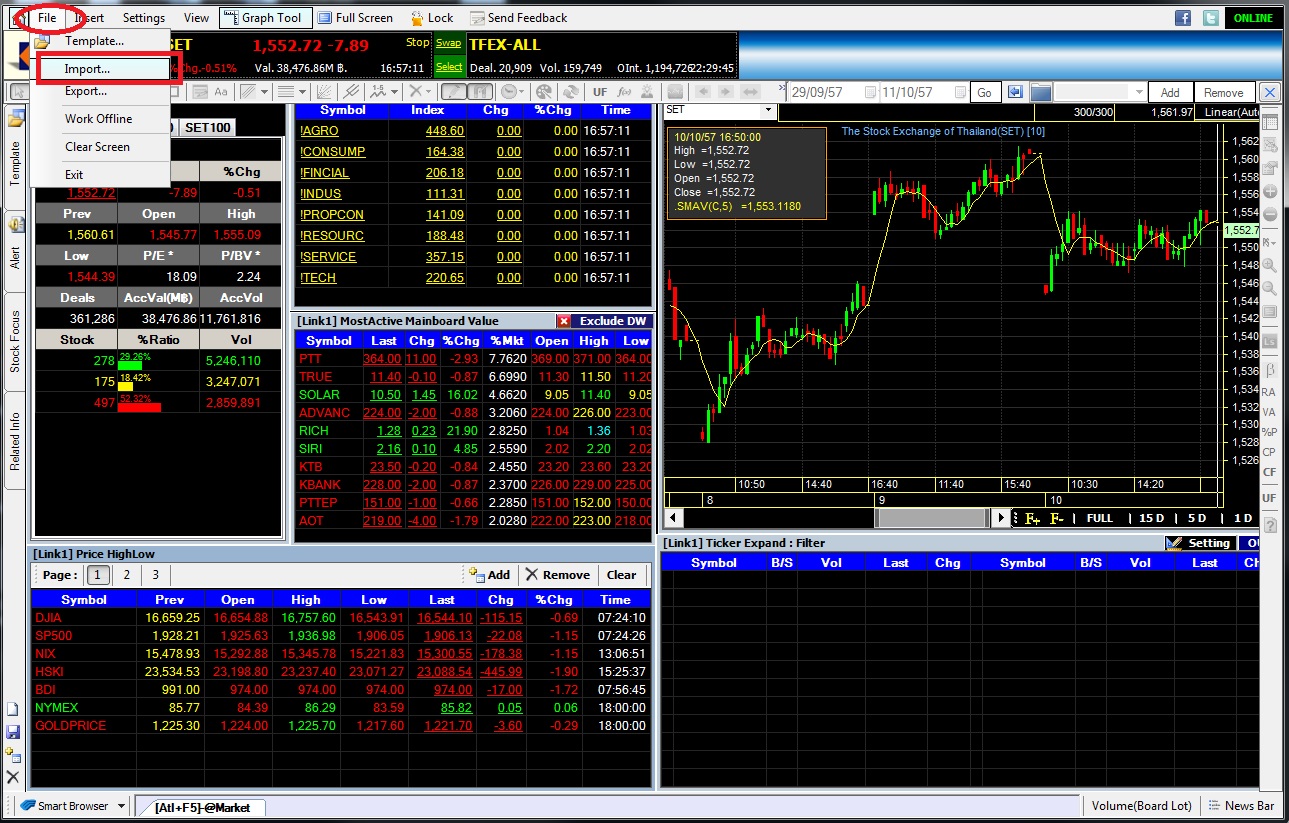Switch to Full Screen mode
The image size is (1289, 823).
pos(356,18)
